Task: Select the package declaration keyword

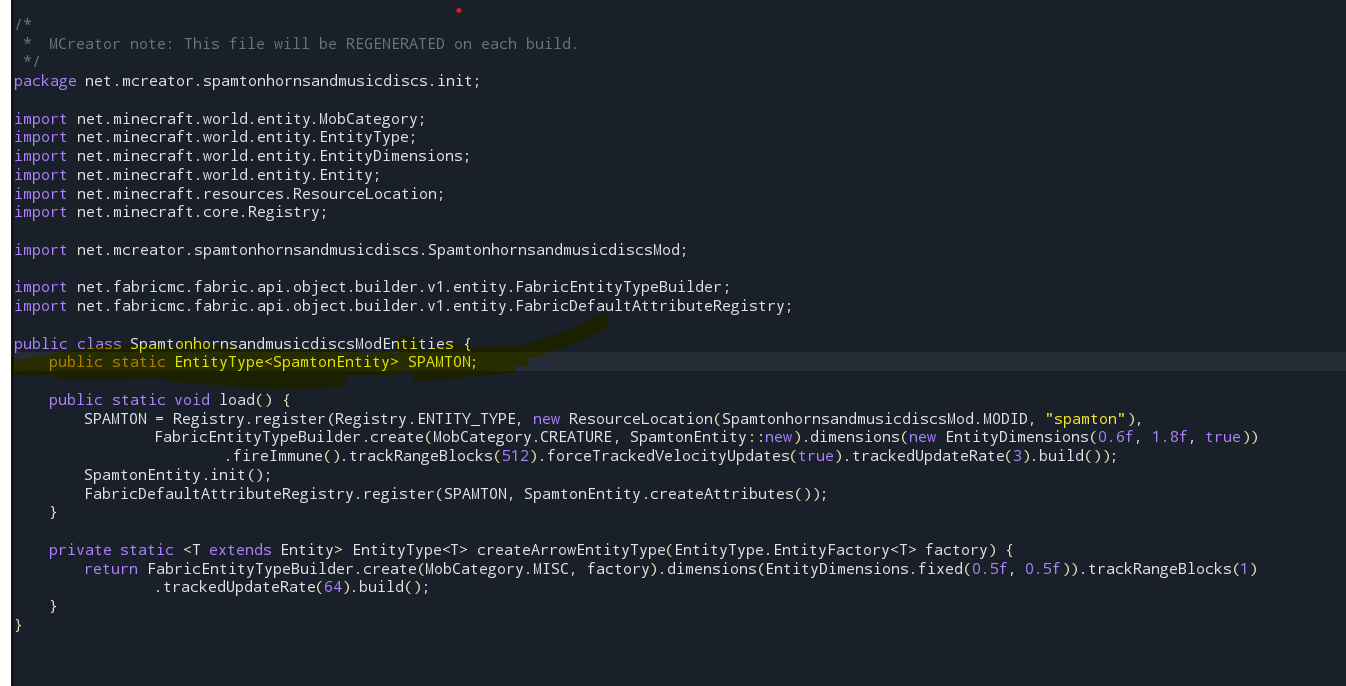Action: pyautogui.click(x=45, y=81)
